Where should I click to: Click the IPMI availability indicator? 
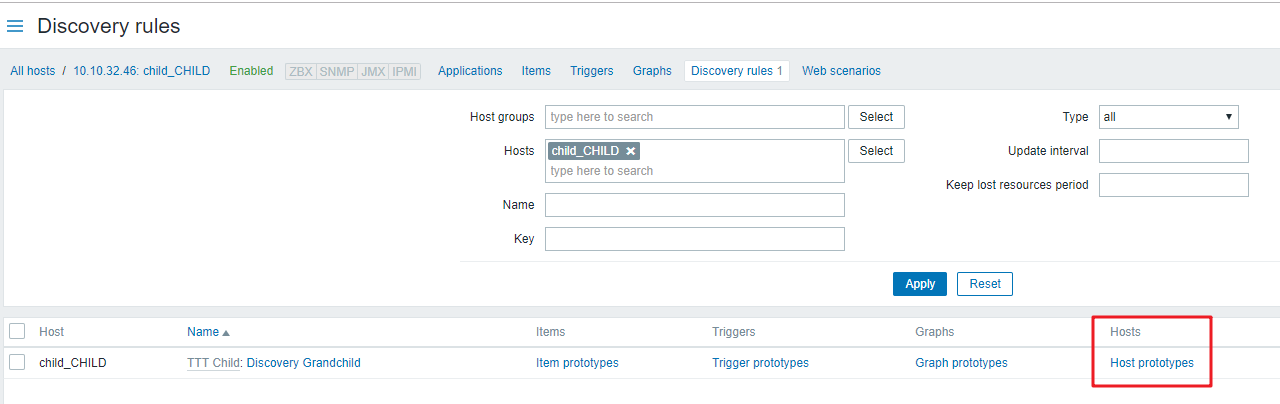(405, 71)
